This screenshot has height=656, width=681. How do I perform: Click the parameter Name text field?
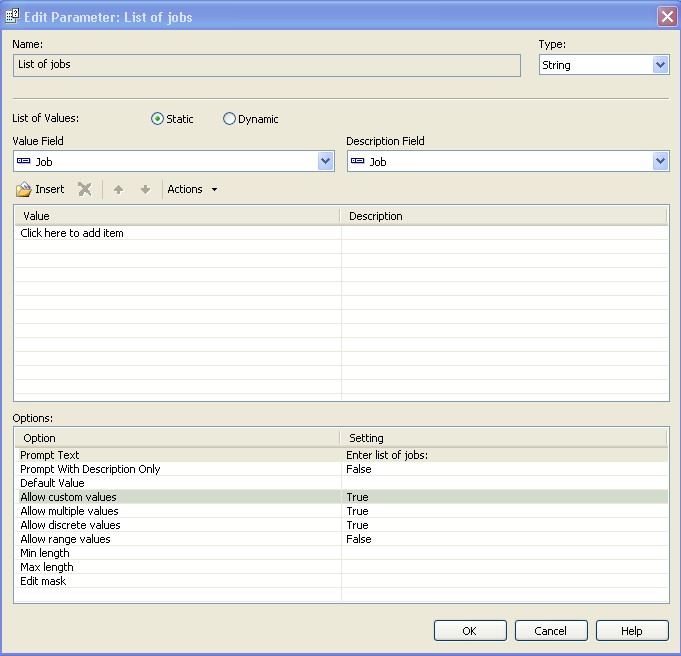(x=267, y=65)
